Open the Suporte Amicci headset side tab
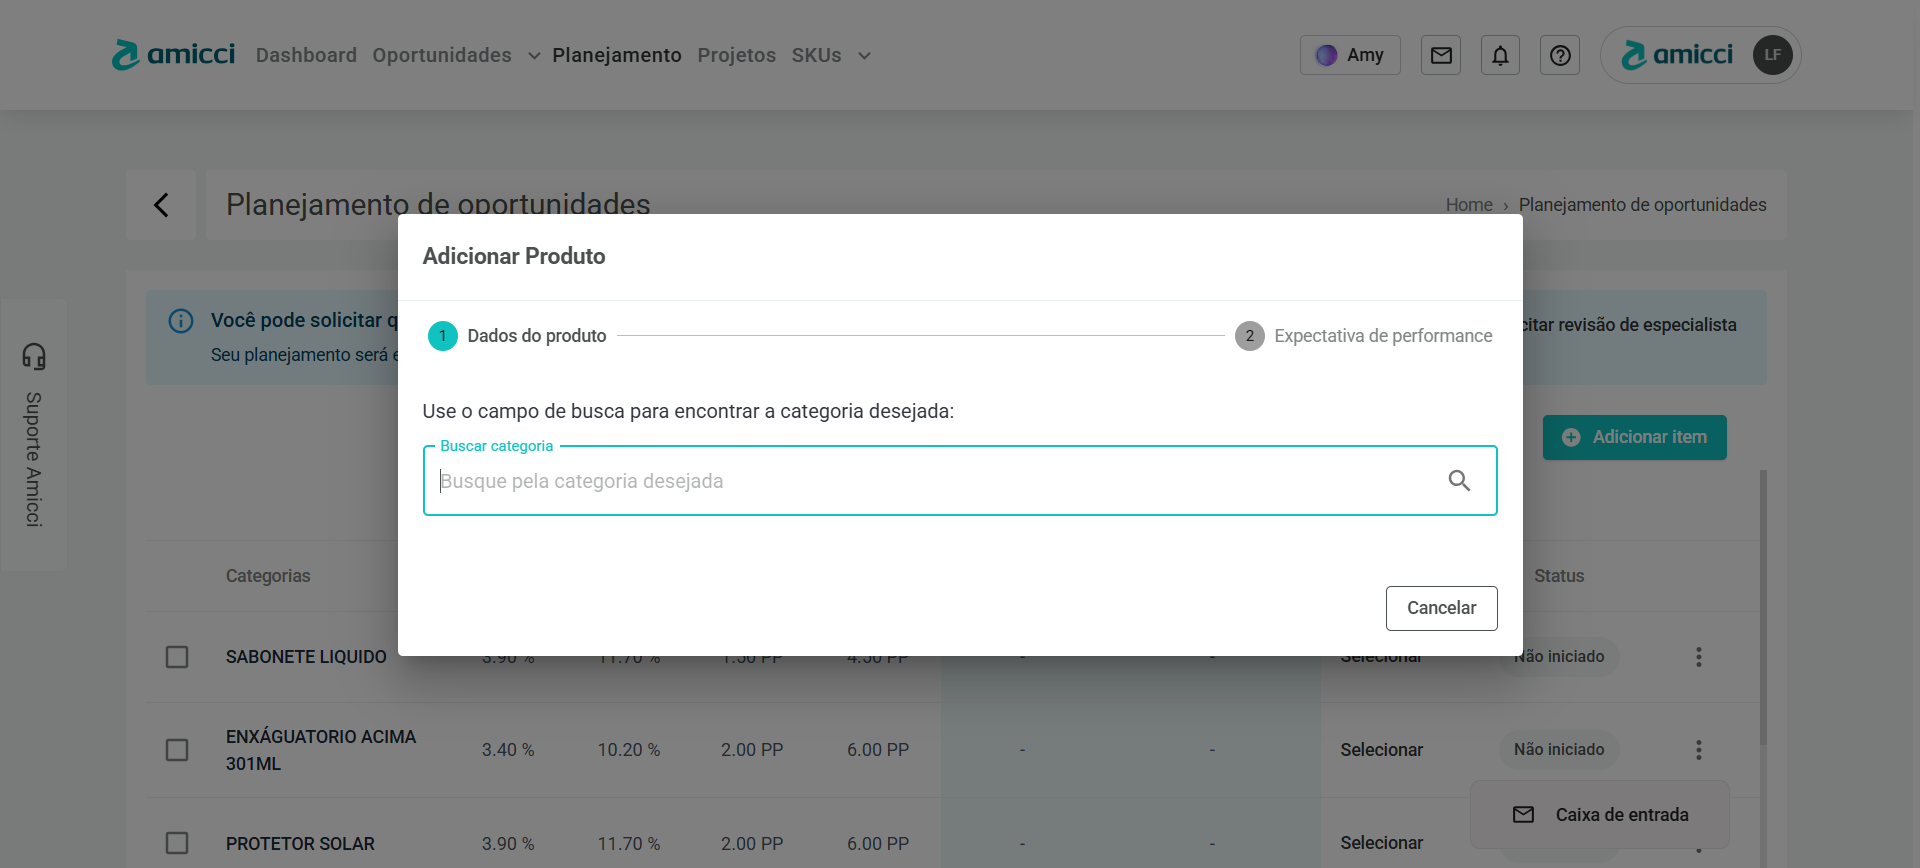The image size is (1920, 868). pyautogui.click(x=34, y=434)
